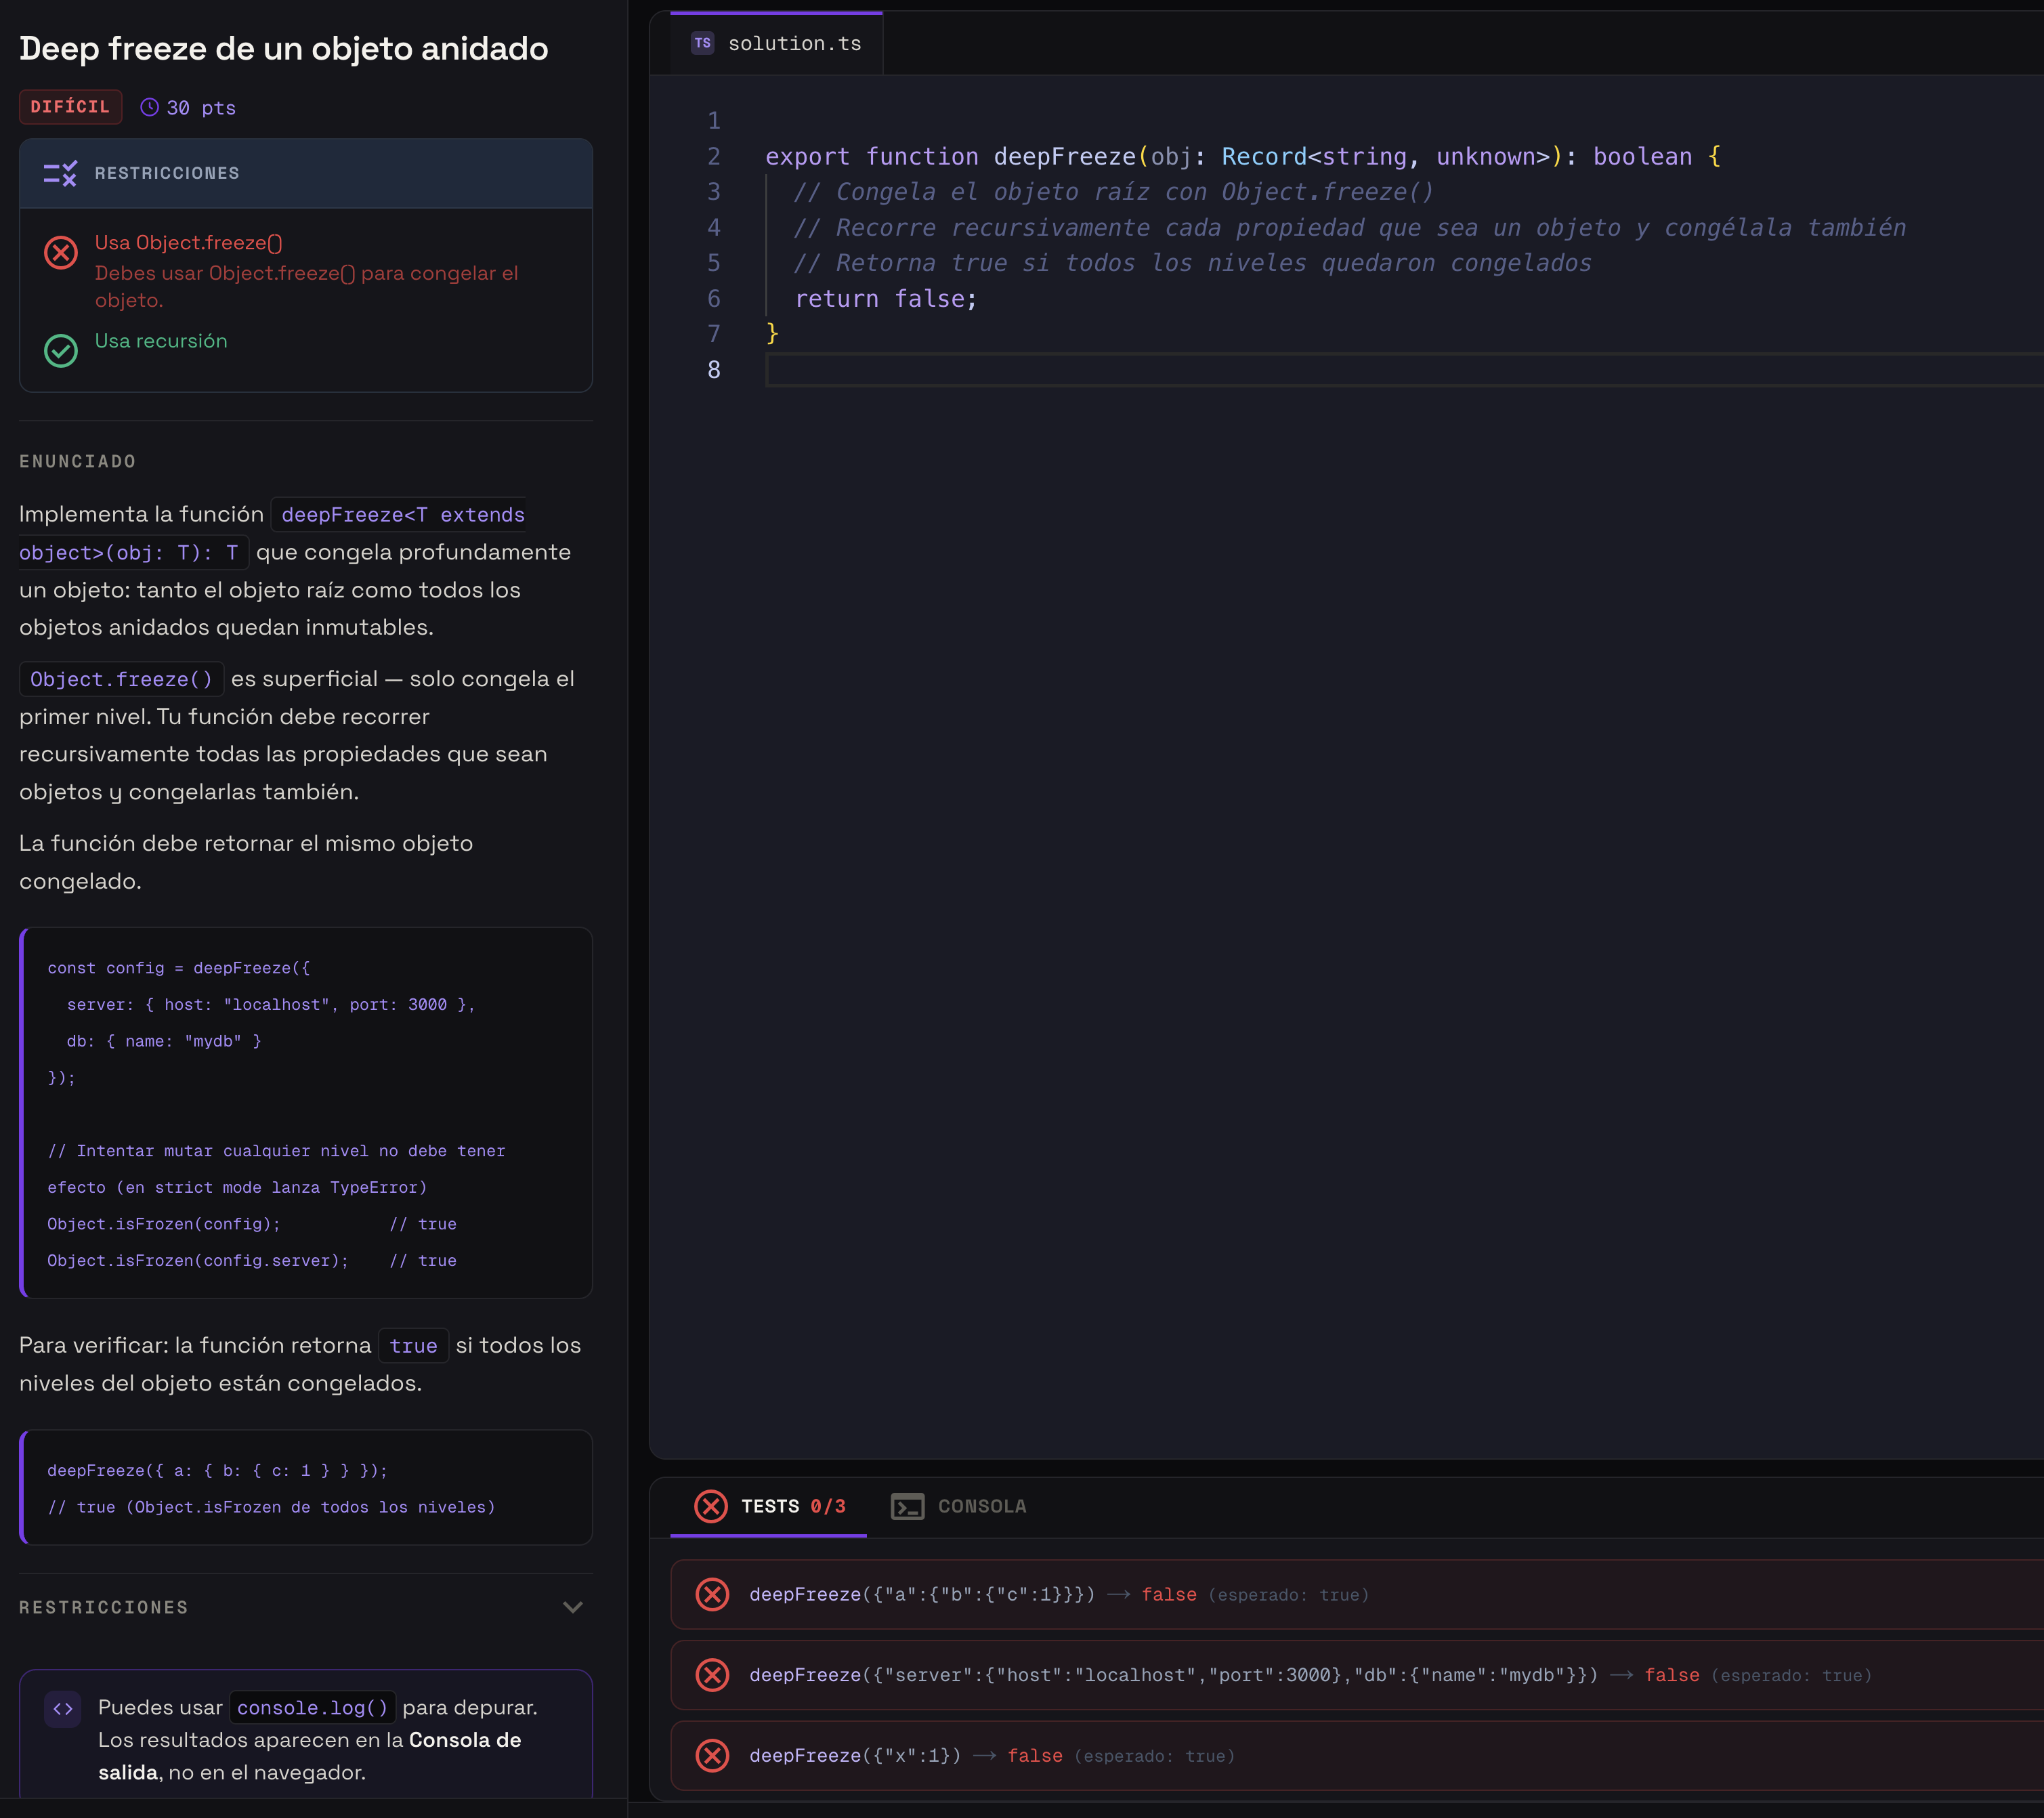The height and width of the screenshot is (1818, 2044).
Task: Click the '30 pts' points label
Action: 201,108
